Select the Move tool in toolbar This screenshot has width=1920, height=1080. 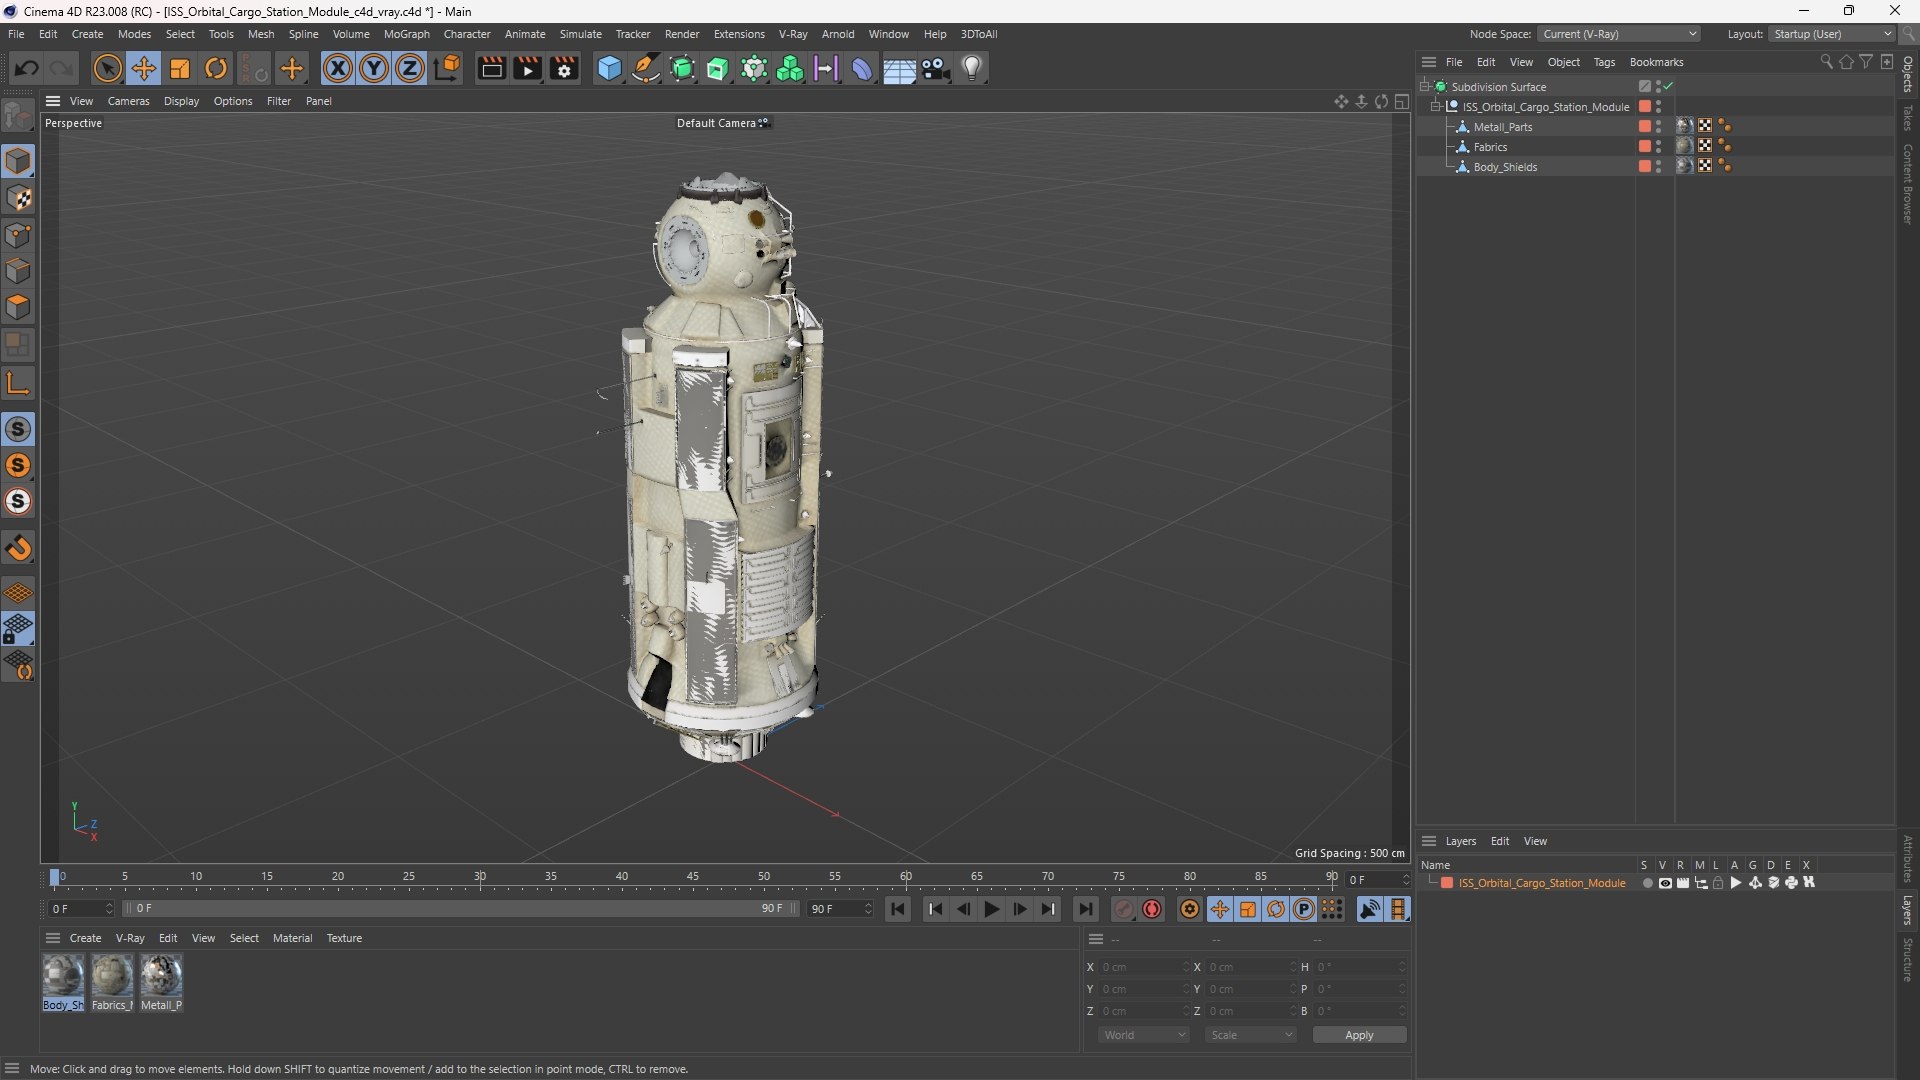pos(144,68)
